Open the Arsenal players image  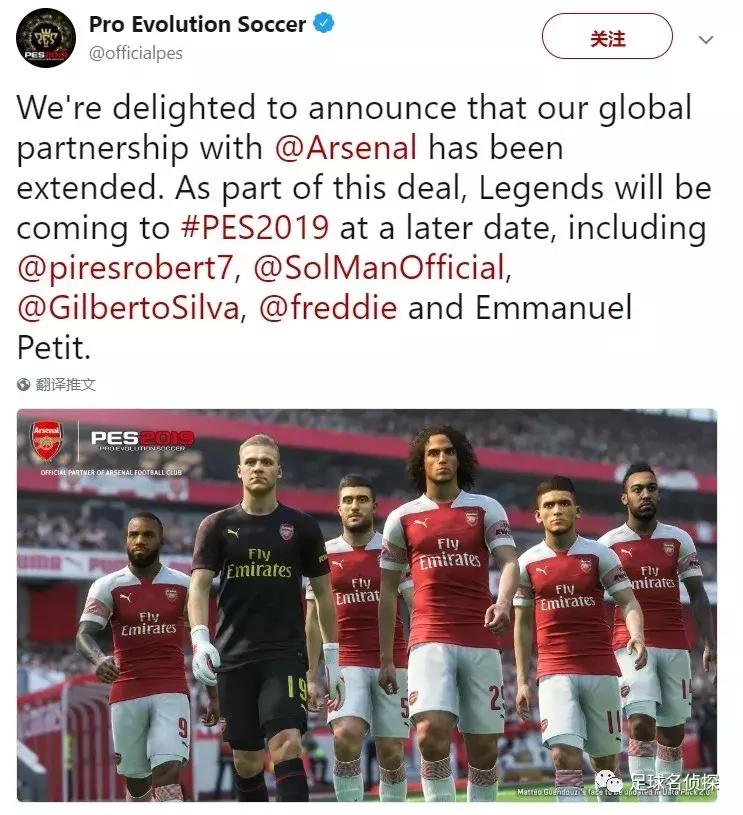(367, 605)
